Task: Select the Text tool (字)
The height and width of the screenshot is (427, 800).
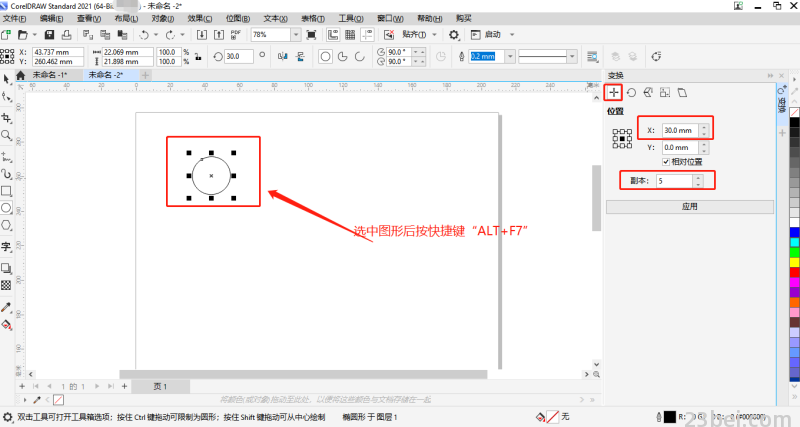Action: click(x=6, y=247)
